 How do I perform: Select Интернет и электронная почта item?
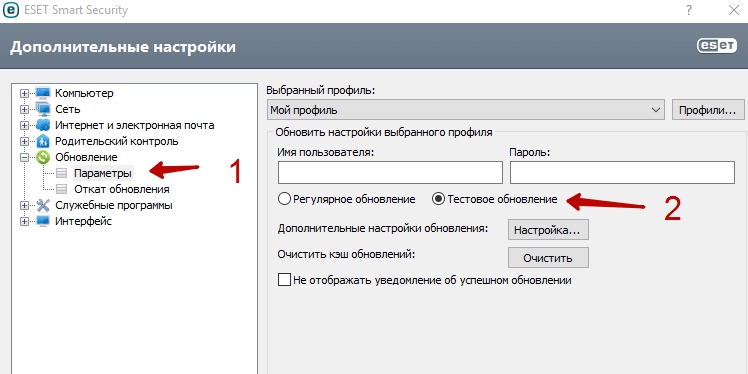135,125
